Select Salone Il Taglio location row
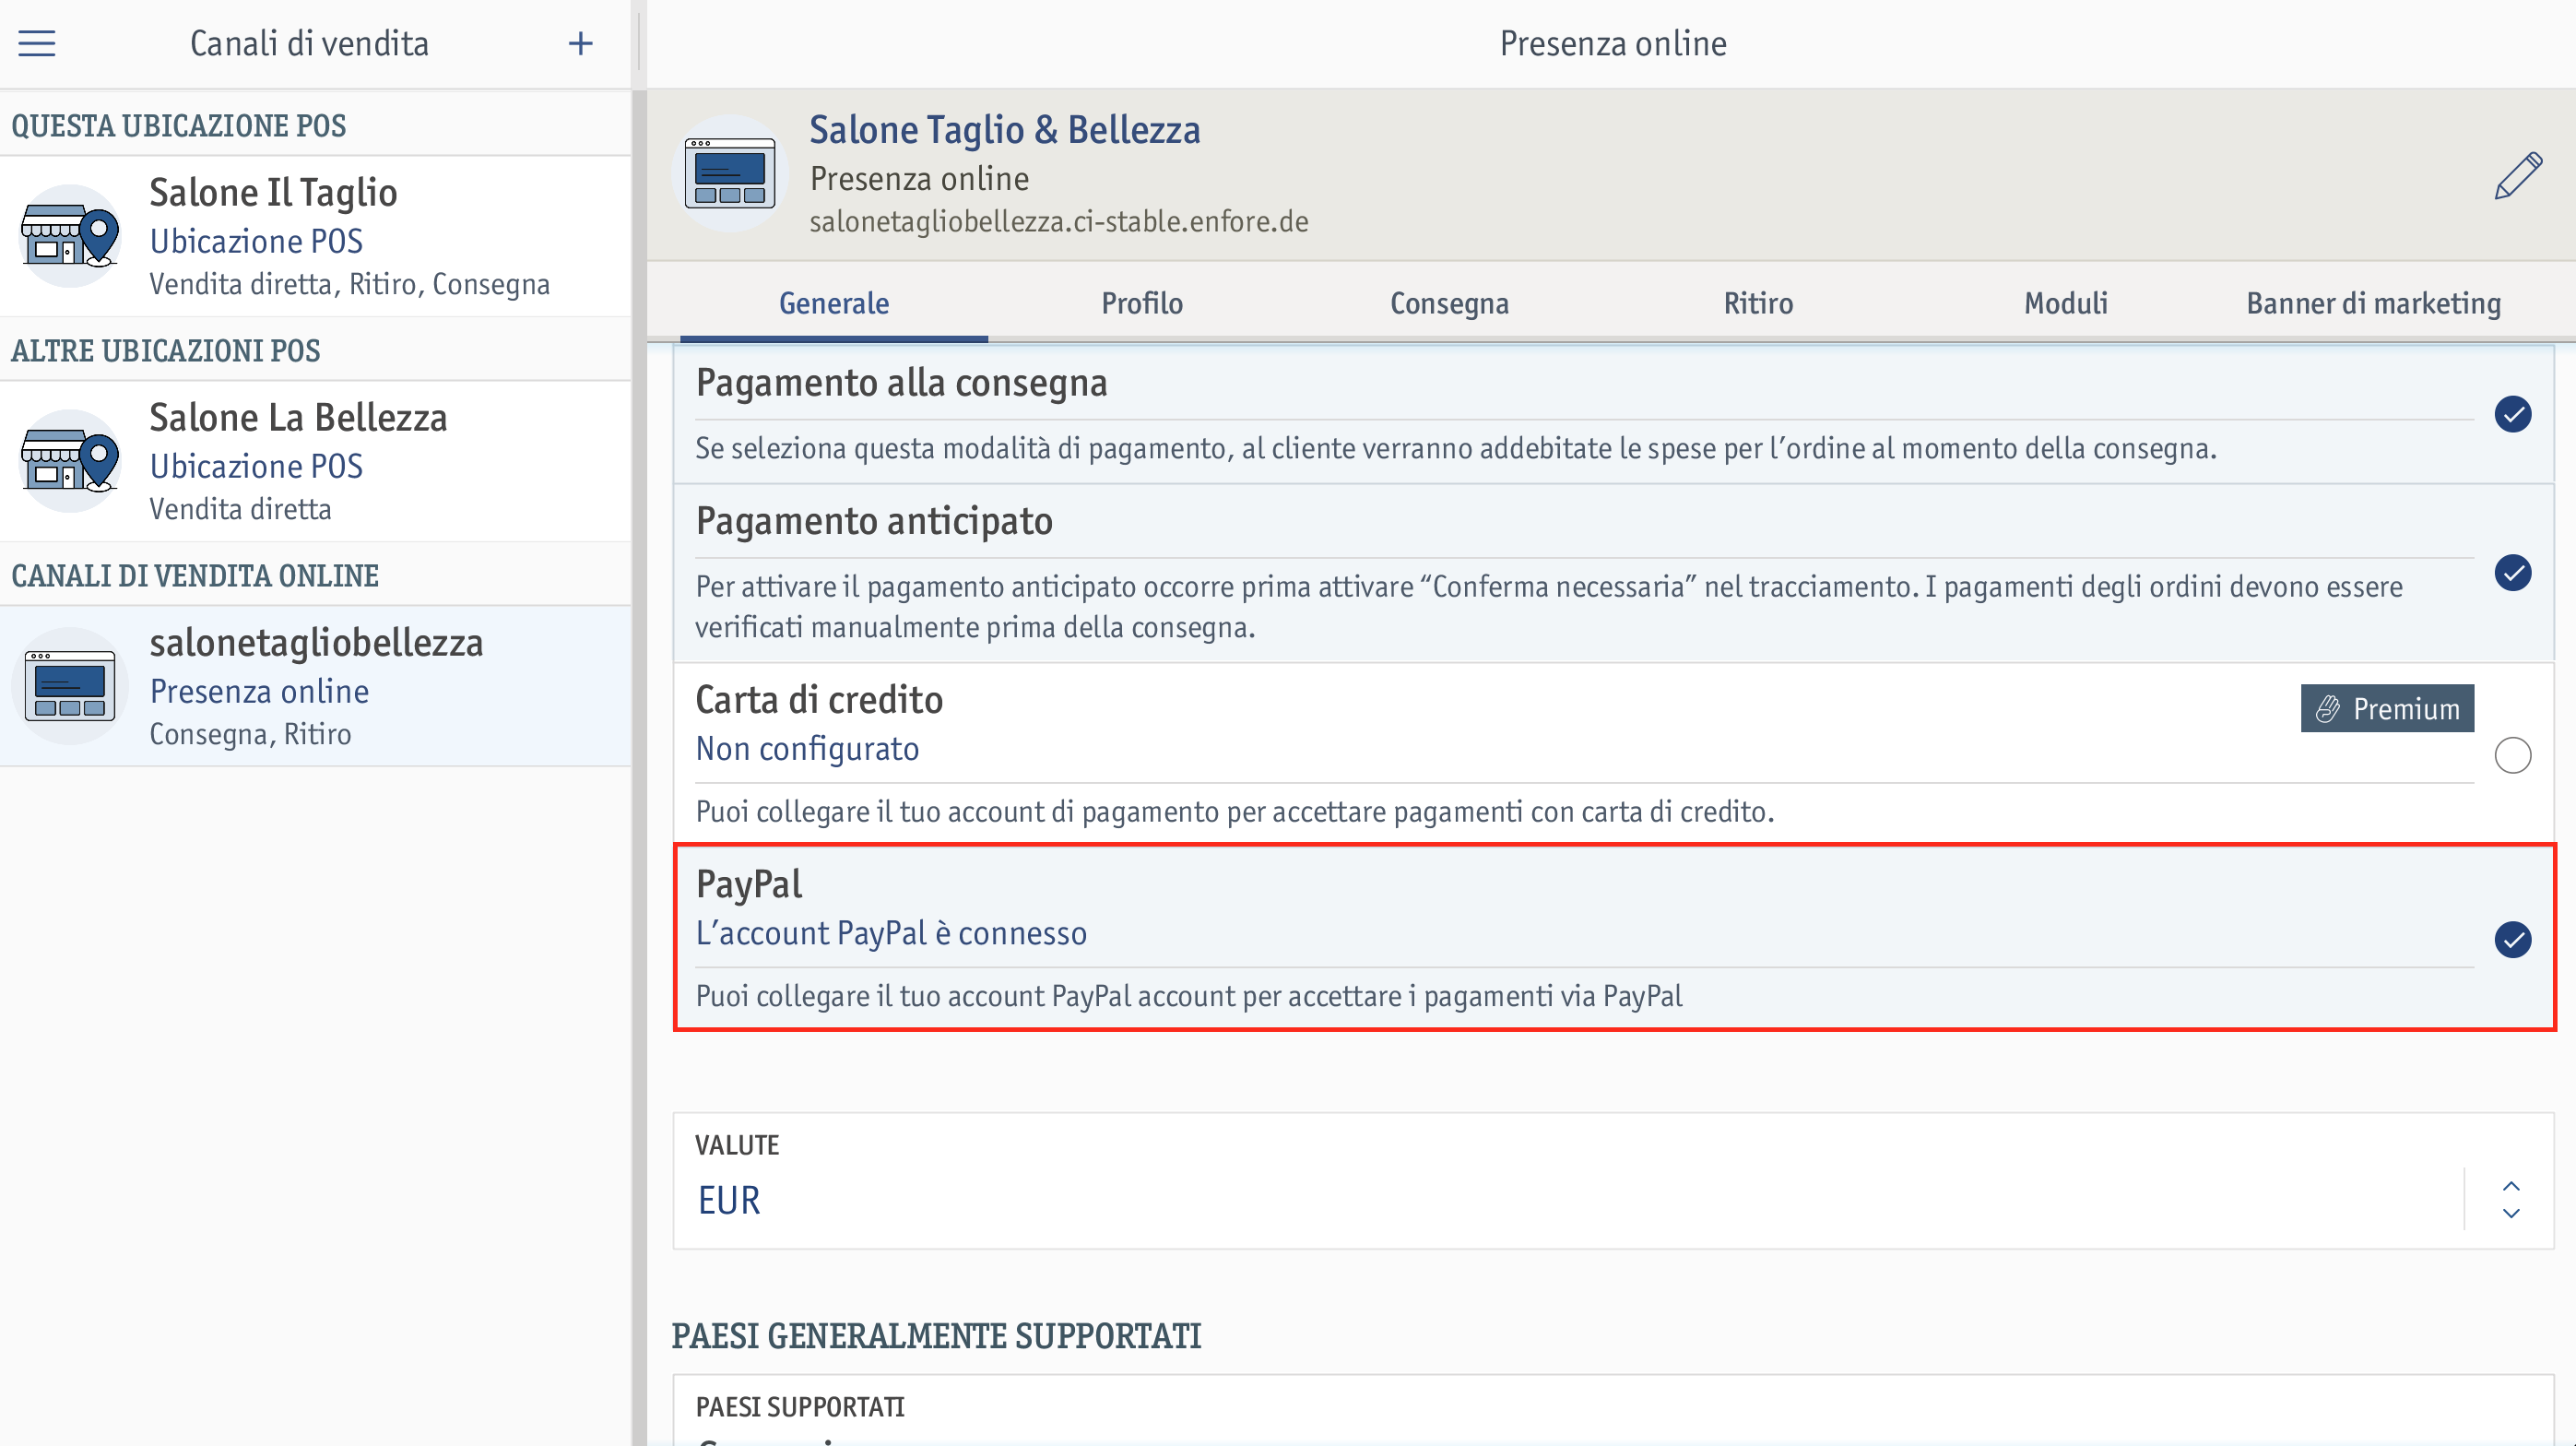Image resolution: width=2576 pixels, height=1446 pixels. 315,237
